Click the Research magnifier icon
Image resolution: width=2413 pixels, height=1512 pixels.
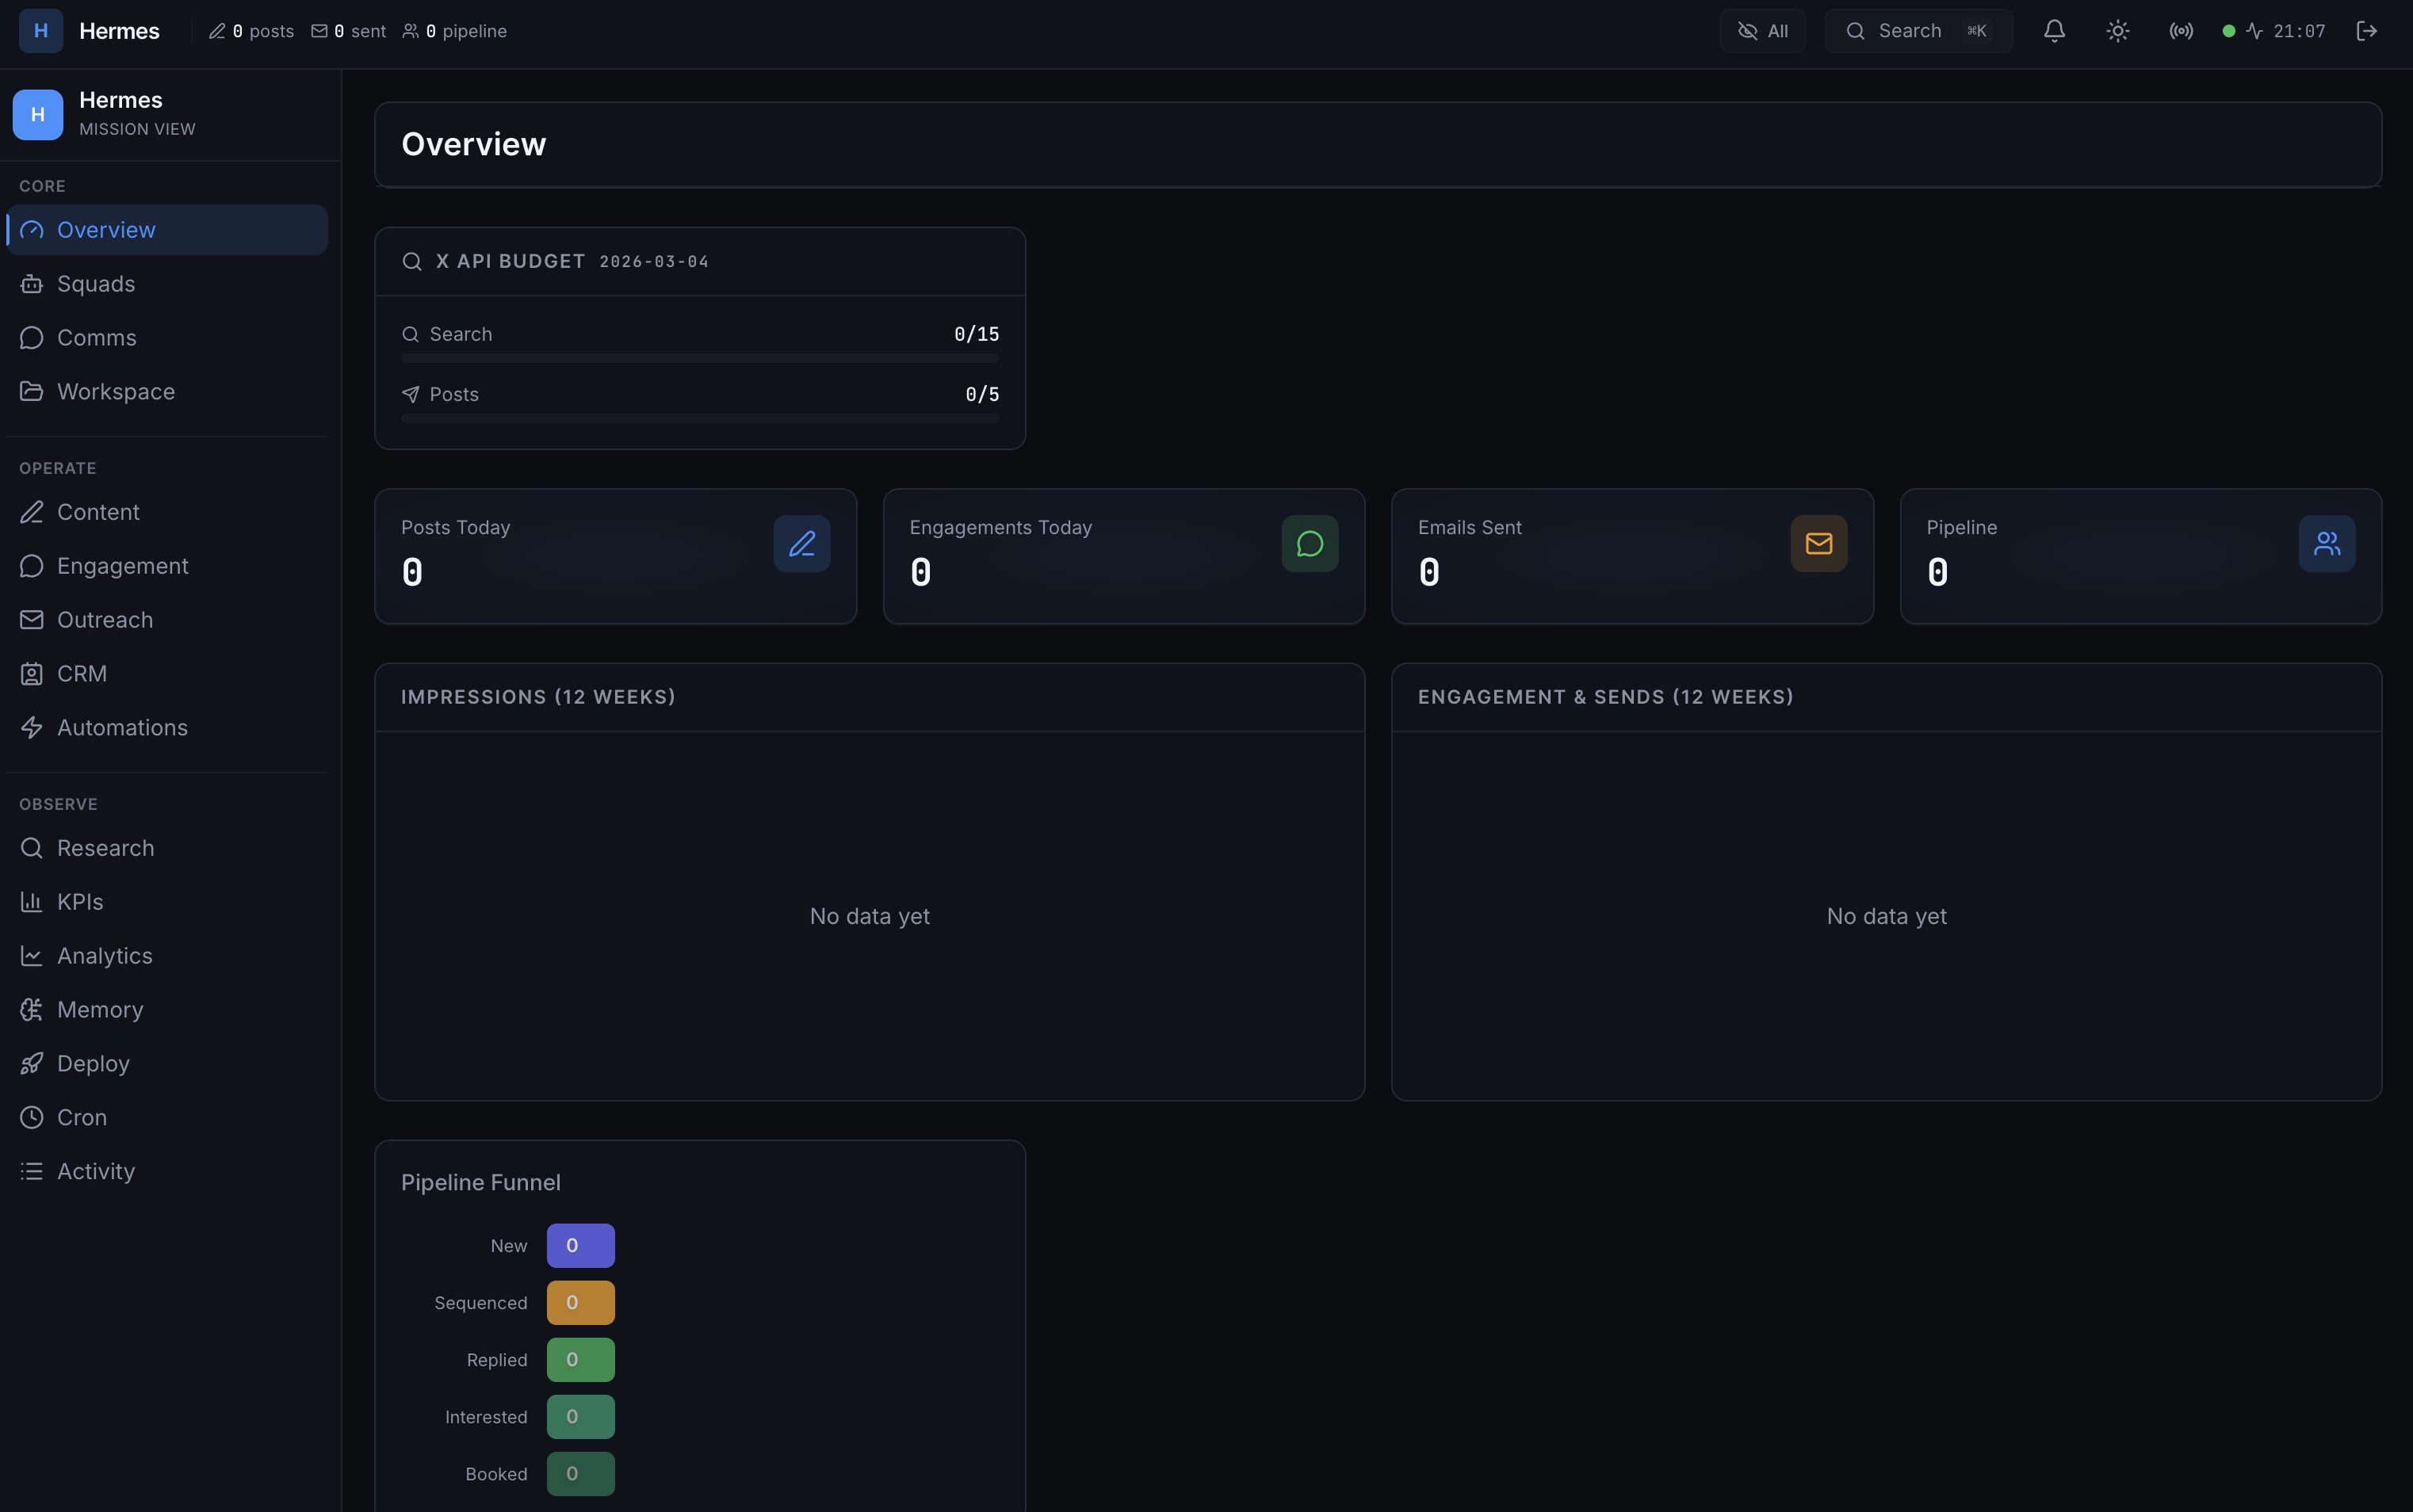coord(32,848)
